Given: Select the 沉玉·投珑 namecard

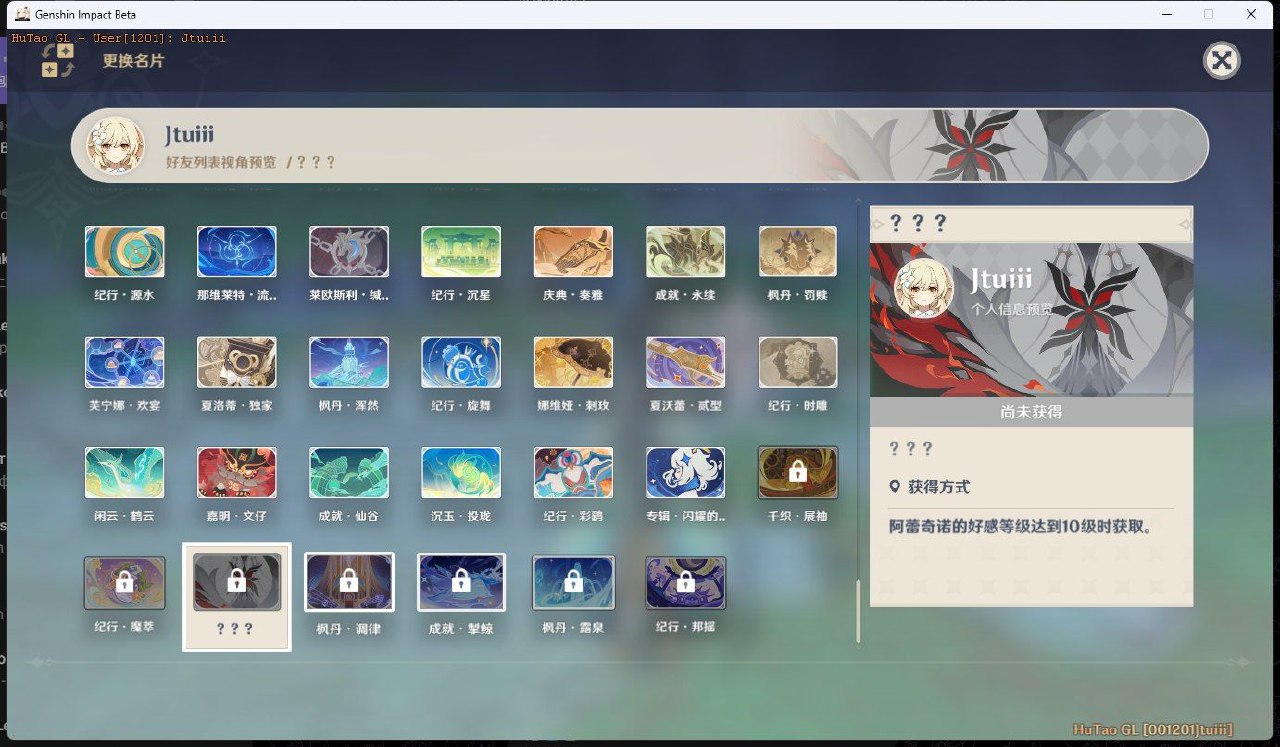Looking at the screenshot, I should pos(461,472).
